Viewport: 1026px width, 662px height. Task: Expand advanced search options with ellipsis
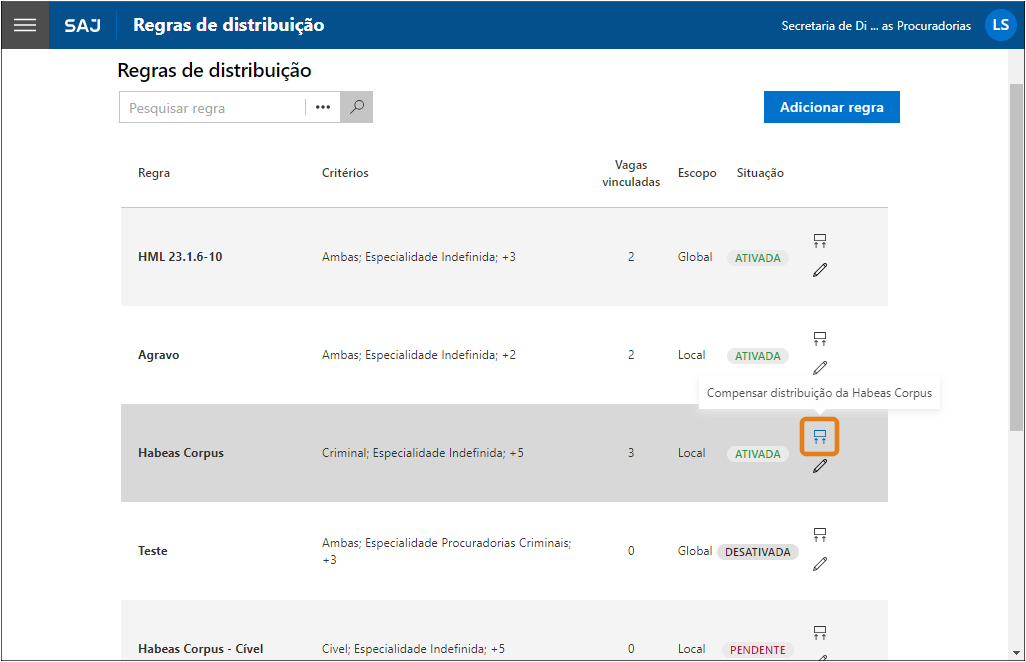point(323,108)
